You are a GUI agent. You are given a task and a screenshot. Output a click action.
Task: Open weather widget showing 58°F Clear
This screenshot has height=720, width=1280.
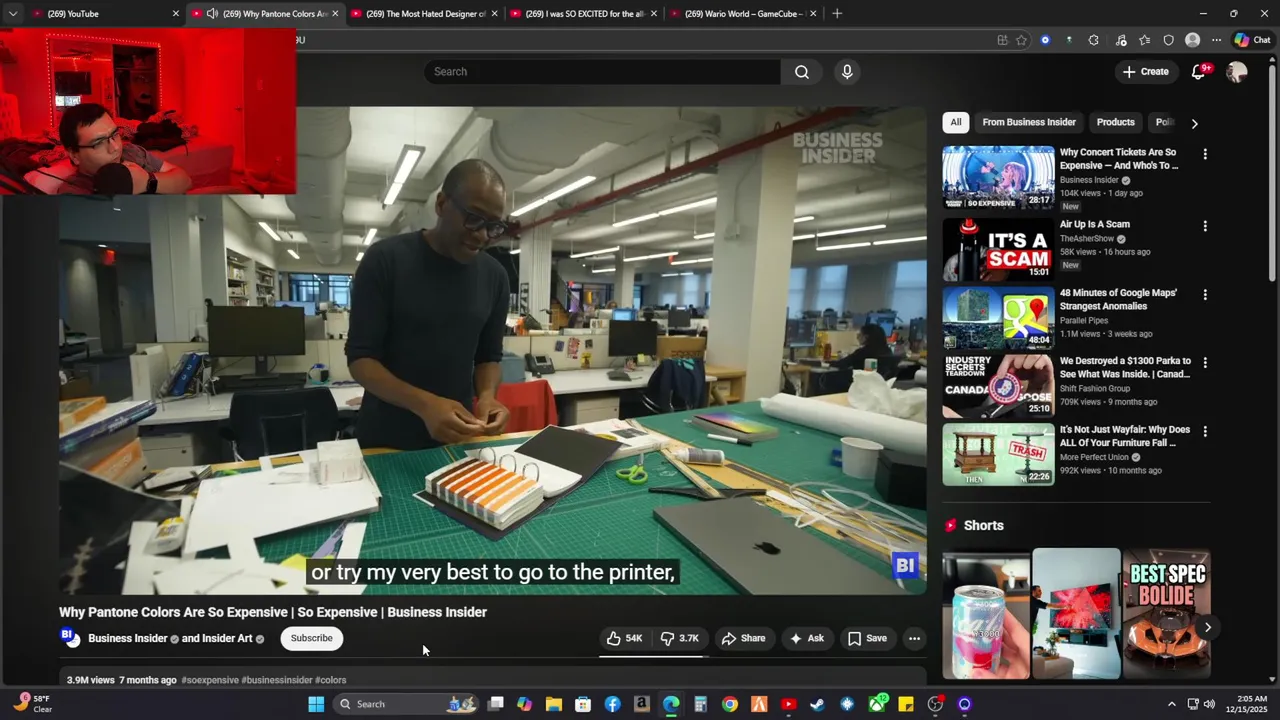coord(31,704)
